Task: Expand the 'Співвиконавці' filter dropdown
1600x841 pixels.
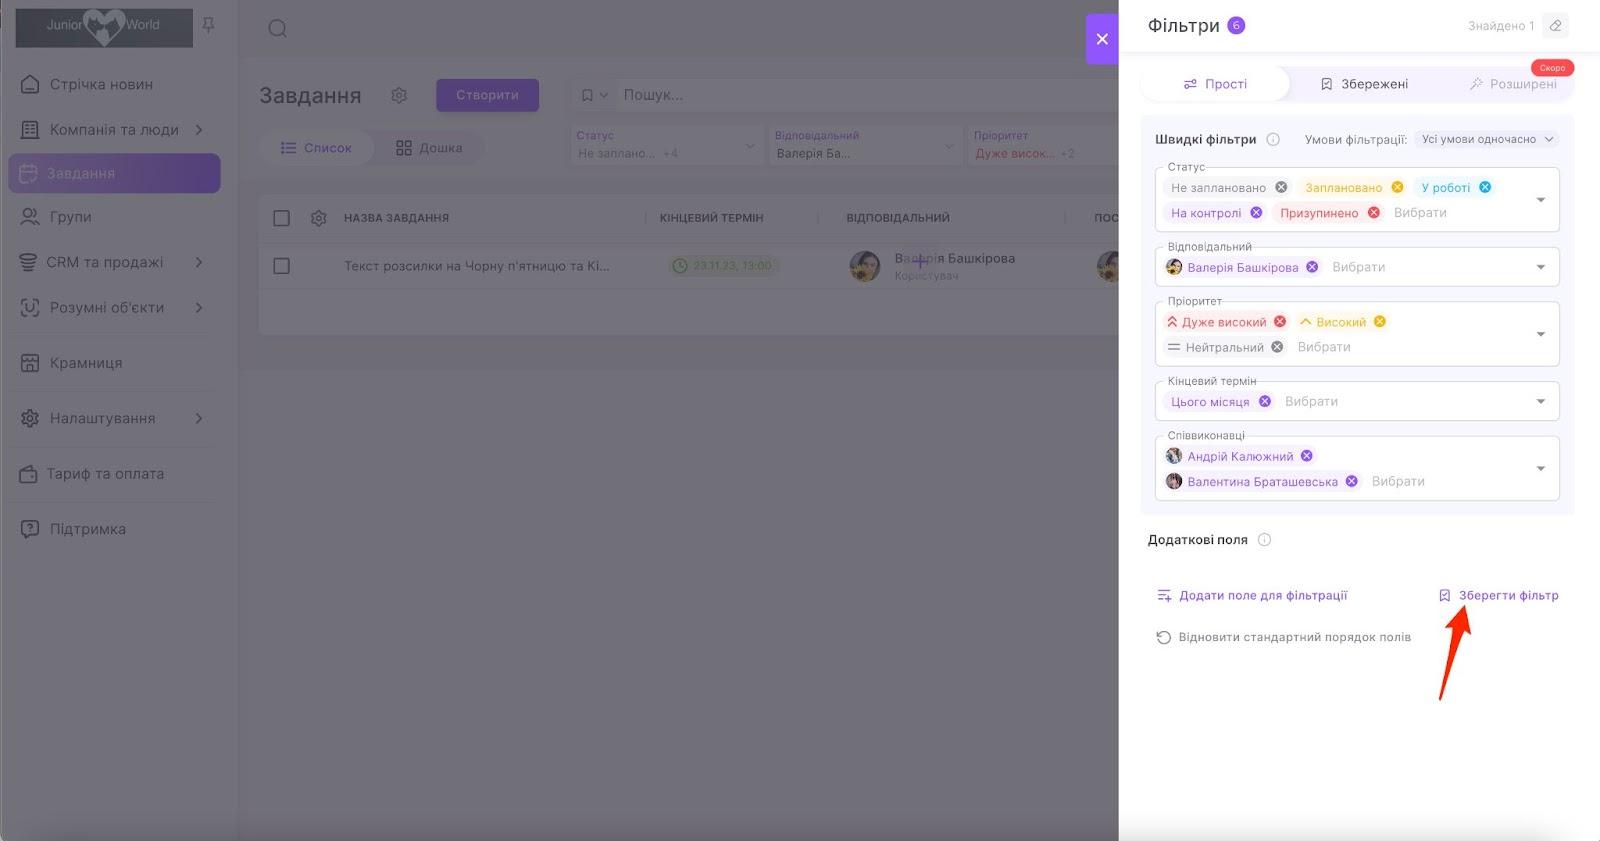Action: pyautogui.click(x=1541, y=468)
